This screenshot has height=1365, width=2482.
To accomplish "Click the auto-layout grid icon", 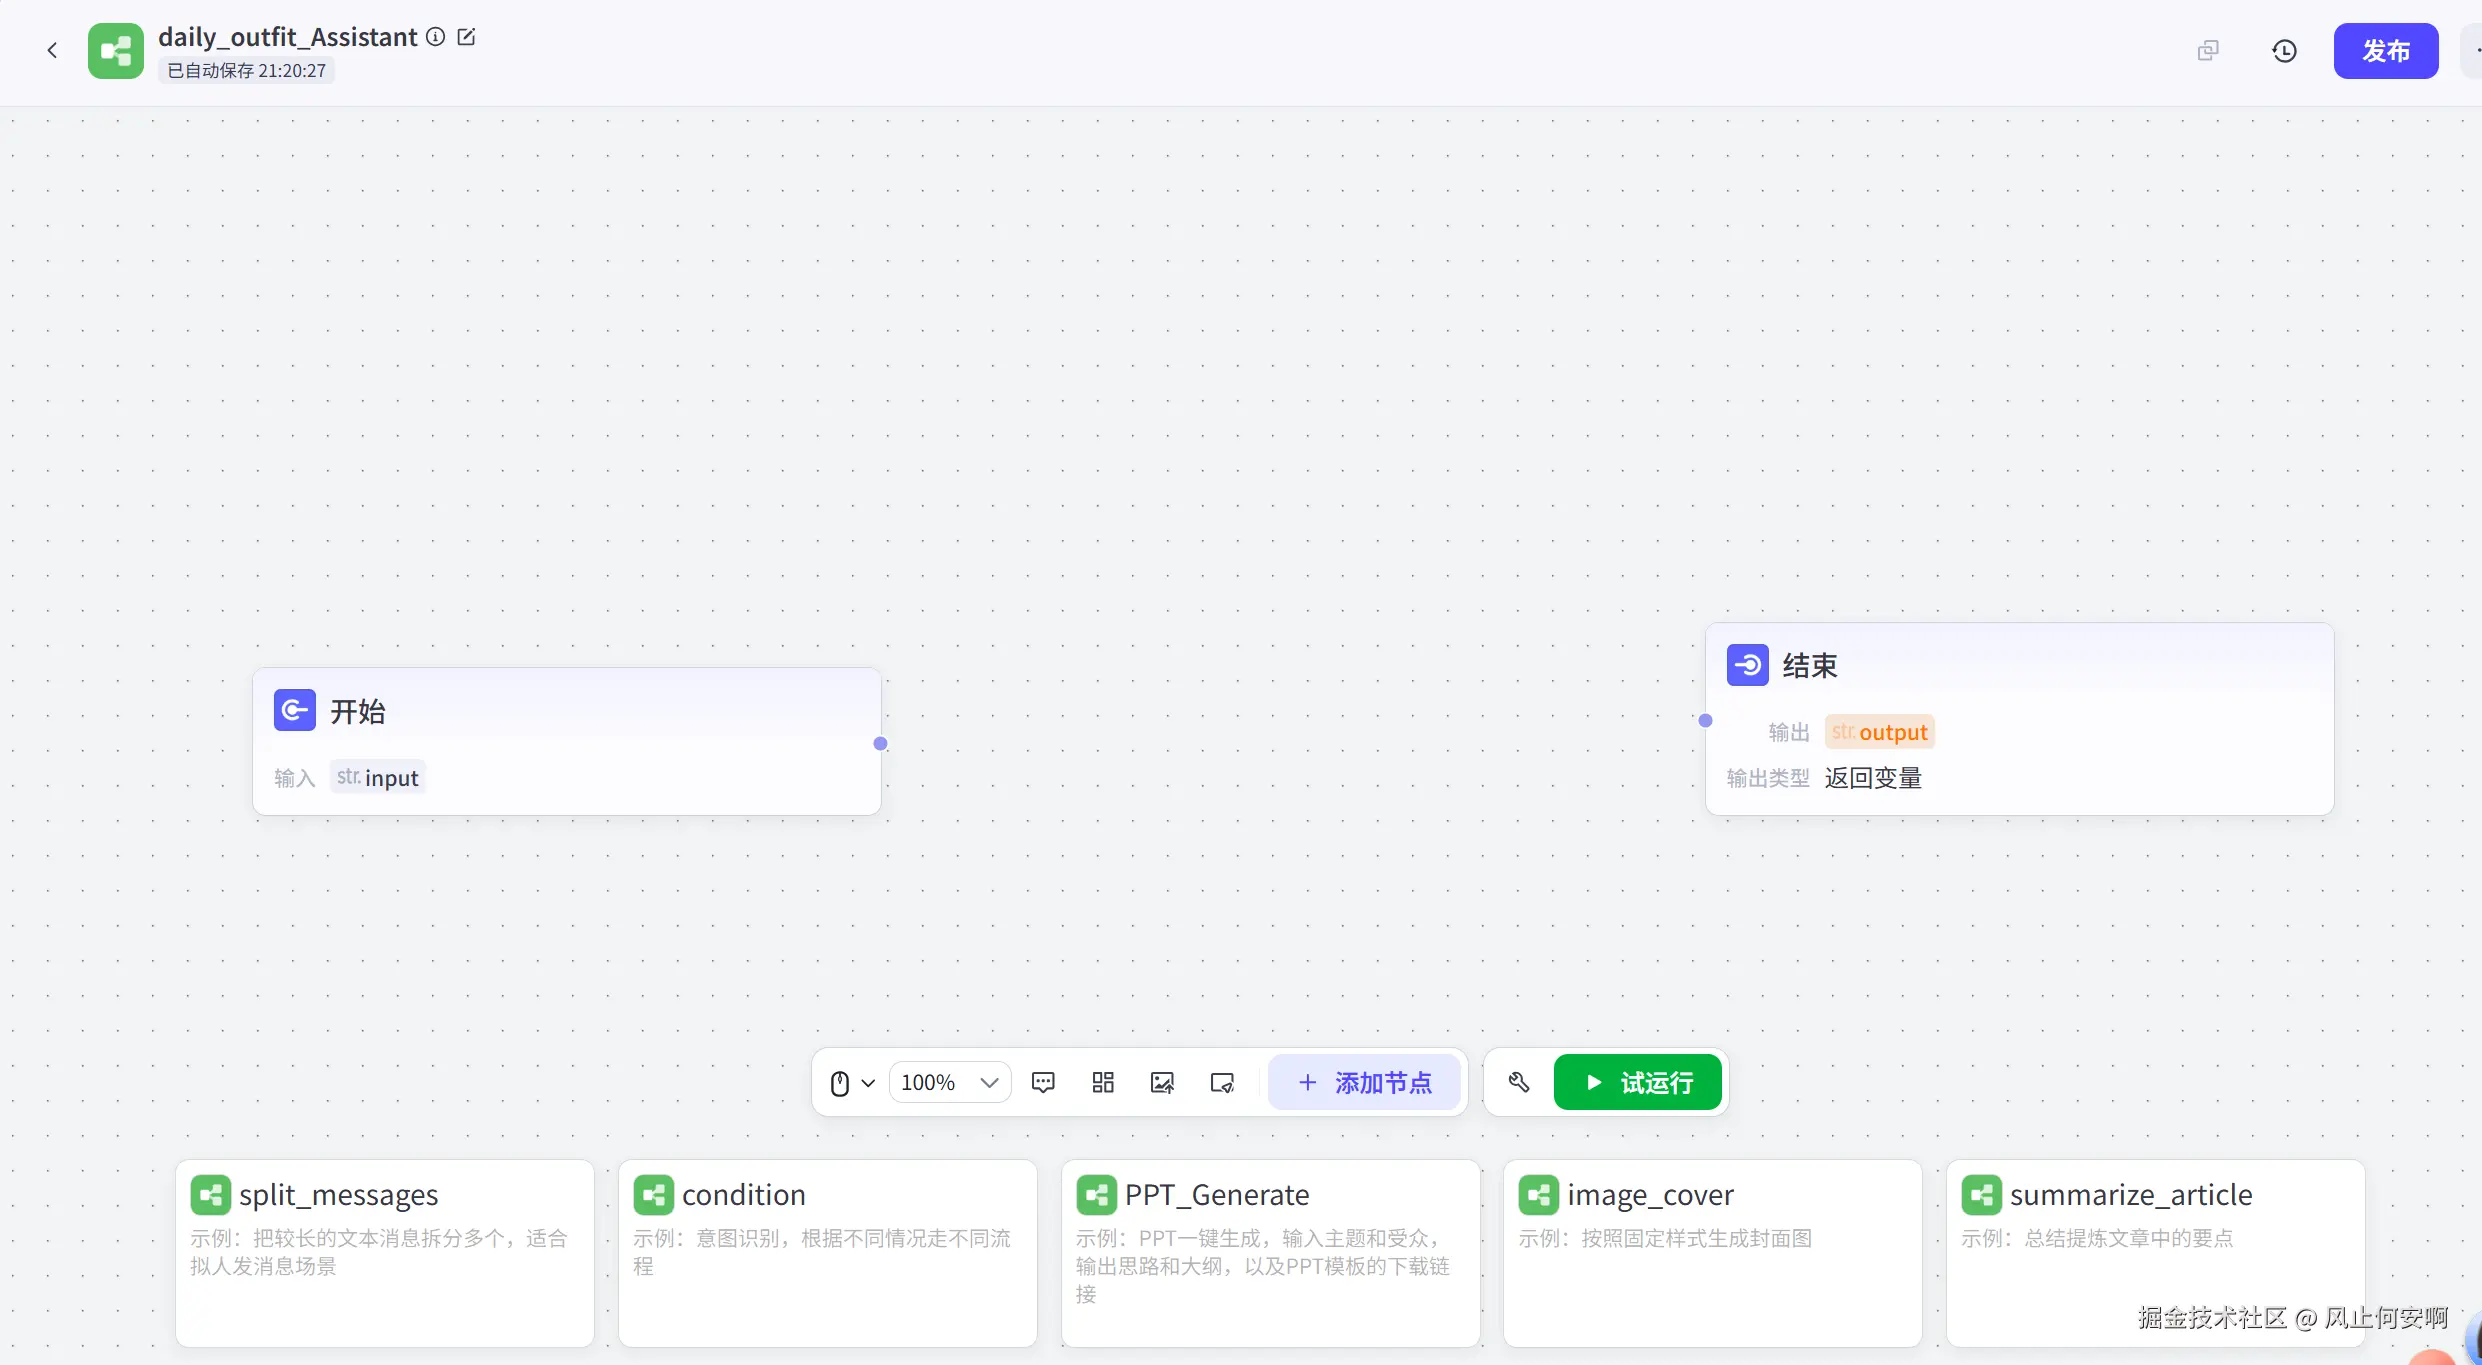I will click(1103, 1082).
